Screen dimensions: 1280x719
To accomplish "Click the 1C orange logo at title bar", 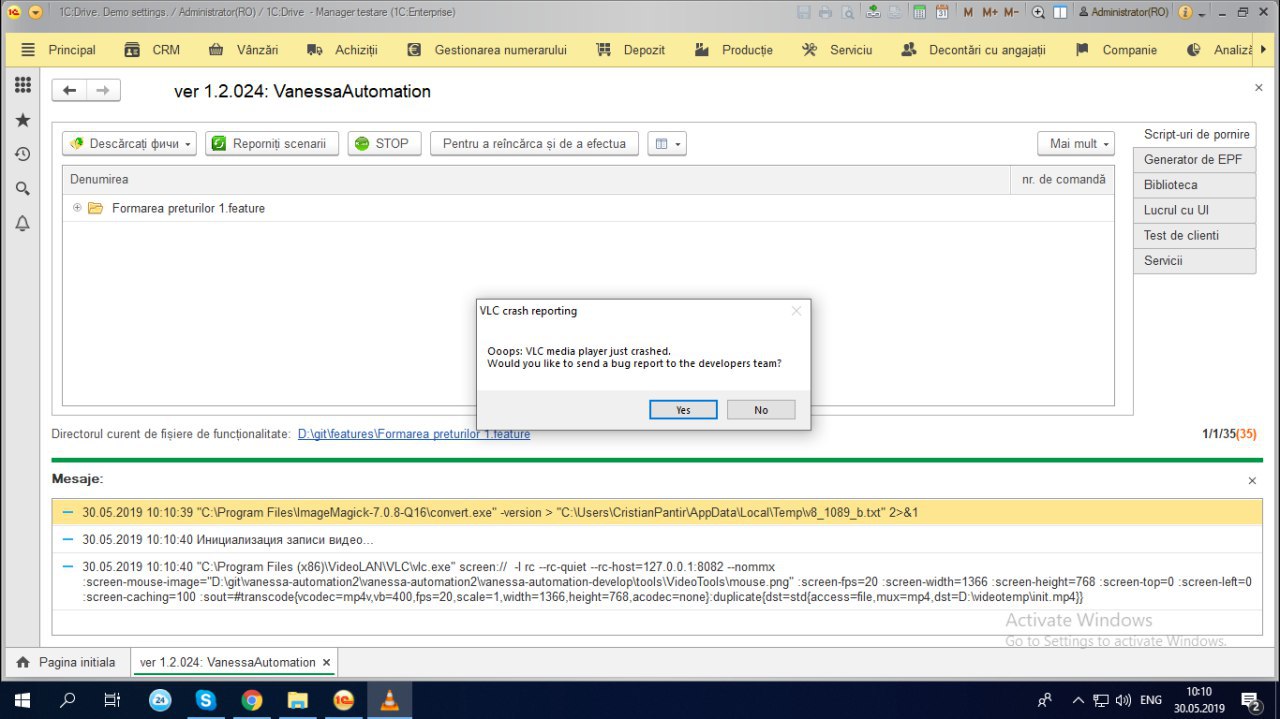I will tap(14, 12).
